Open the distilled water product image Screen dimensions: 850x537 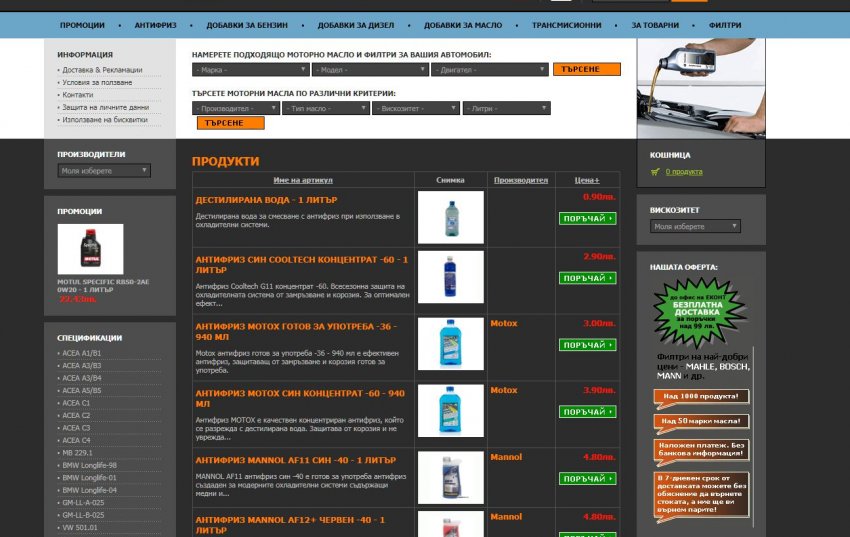pyautogui.click(x=450, y=217)
